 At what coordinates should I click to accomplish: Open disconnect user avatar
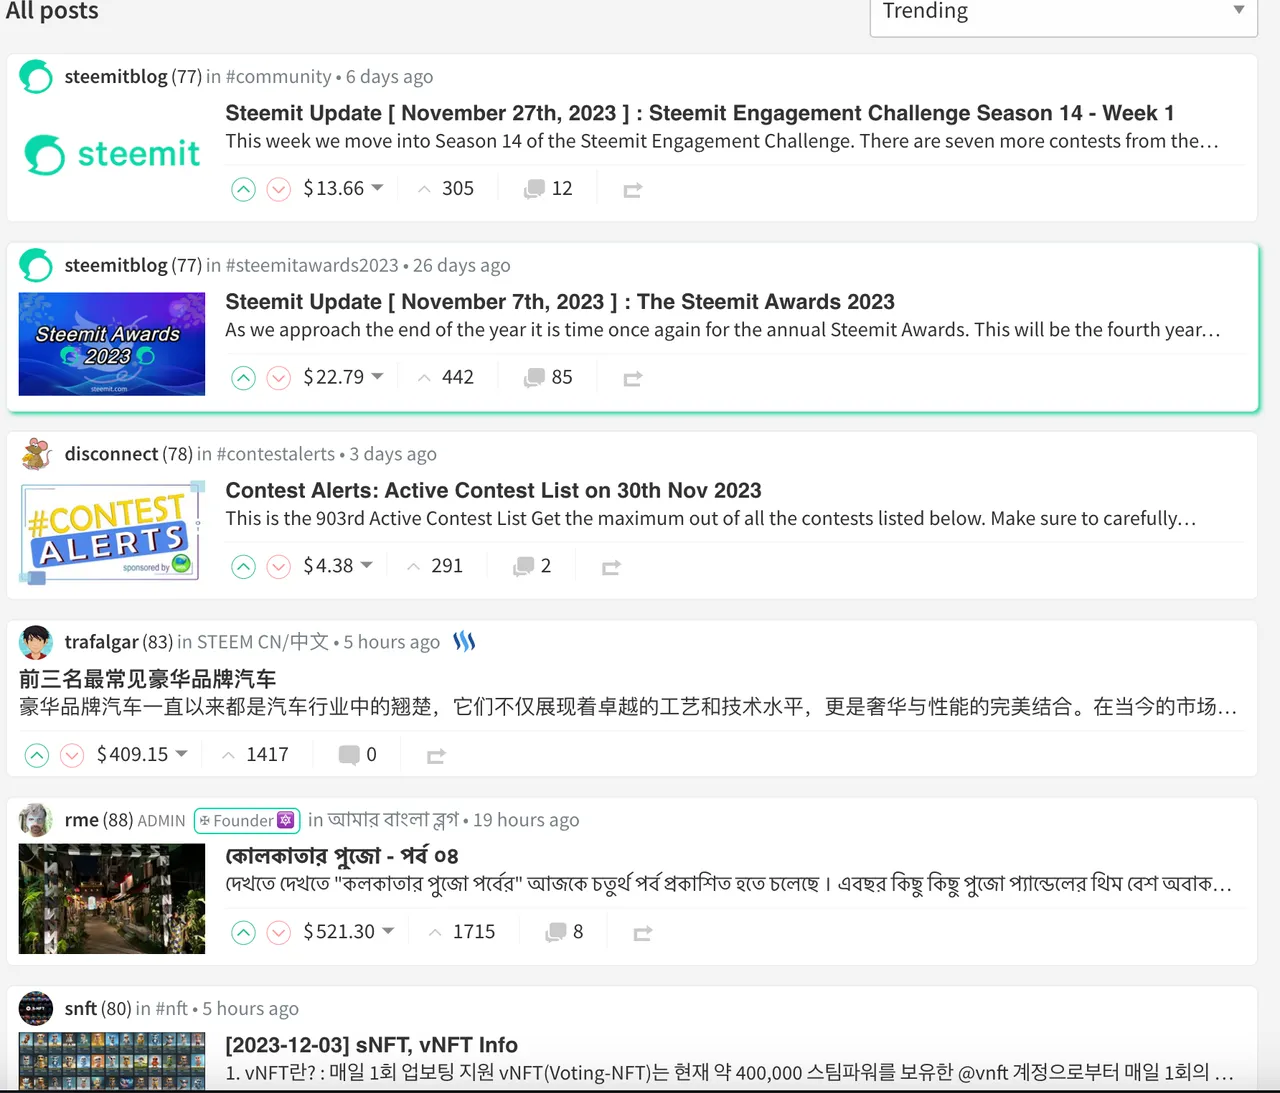click(36, 454)
